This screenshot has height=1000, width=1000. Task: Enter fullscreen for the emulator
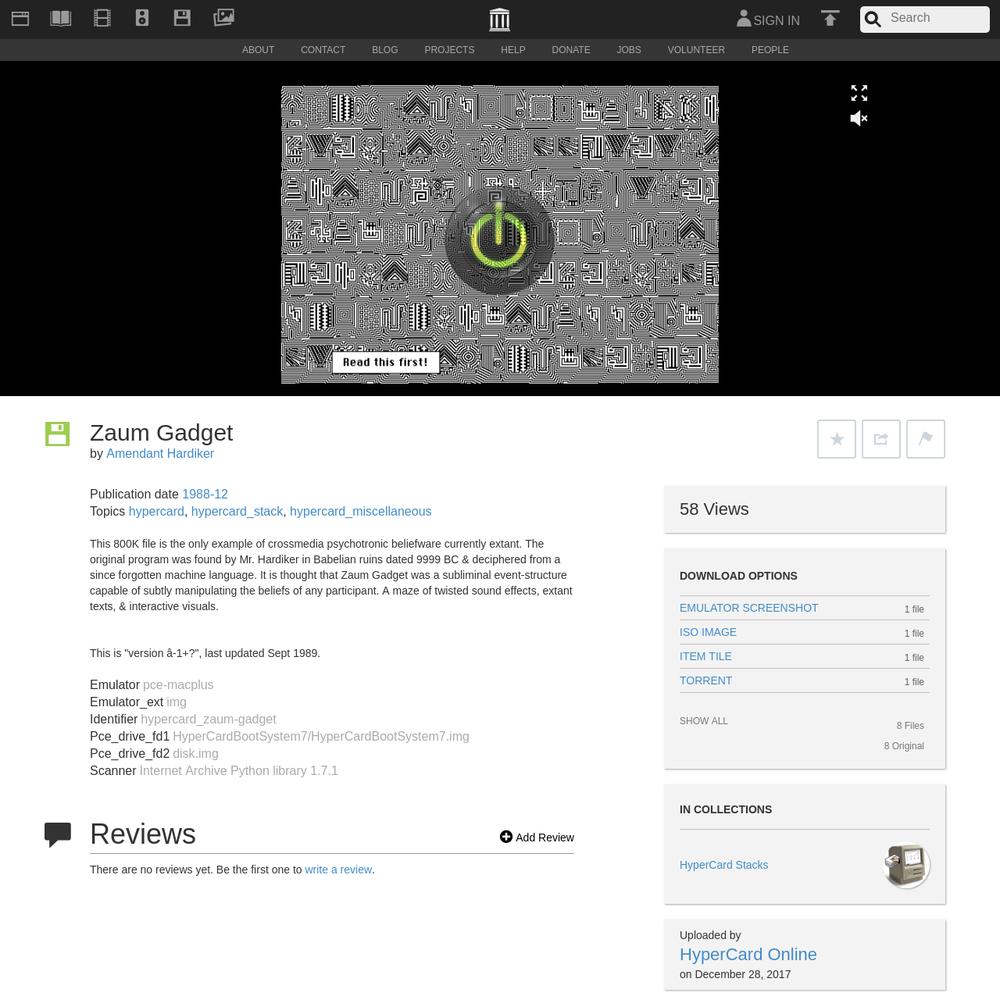[x=859, y=93]
